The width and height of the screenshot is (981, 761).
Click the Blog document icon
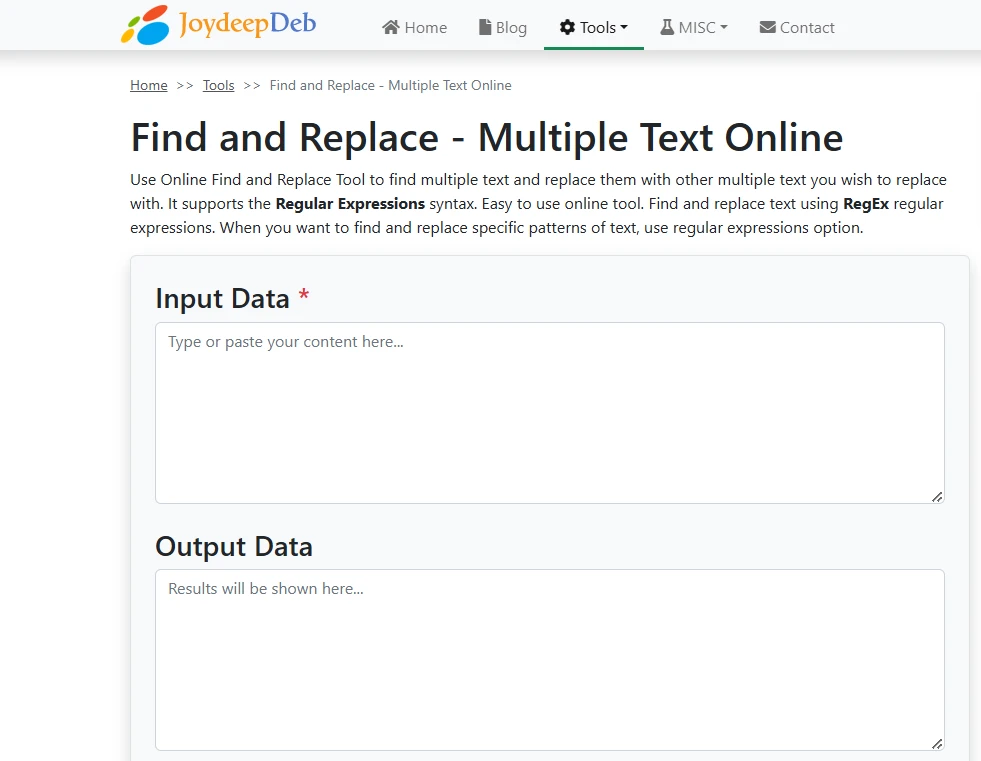tap(483, 27)
